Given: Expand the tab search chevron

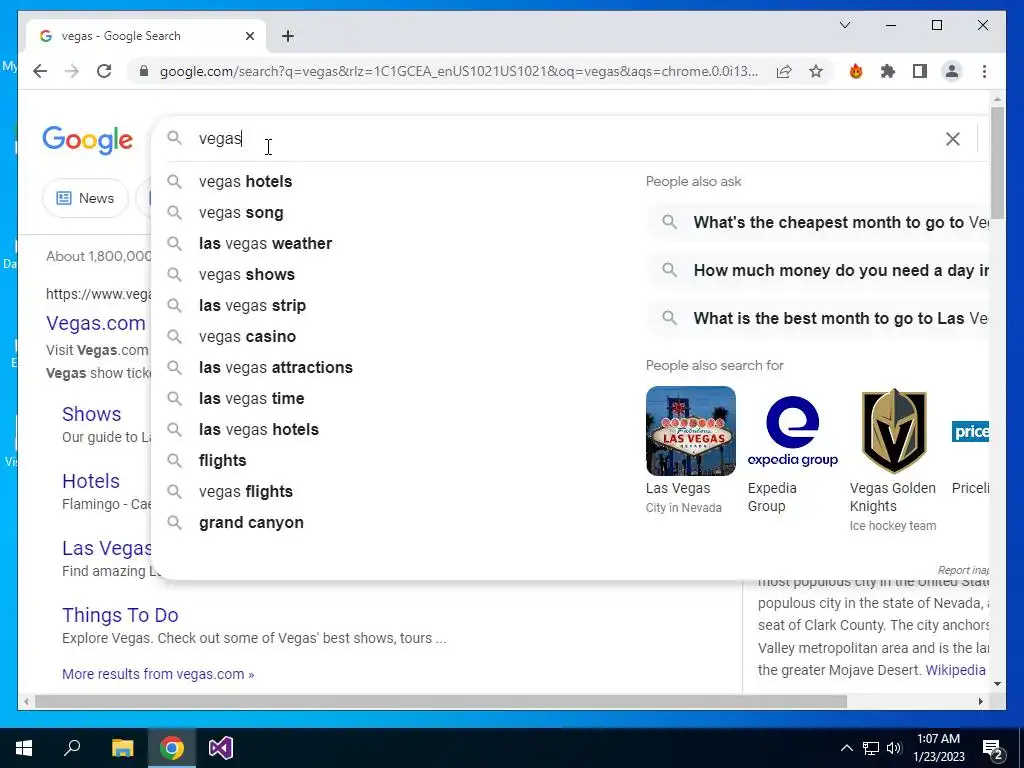Looking at the screenshot, I should [x=844, y=25].
